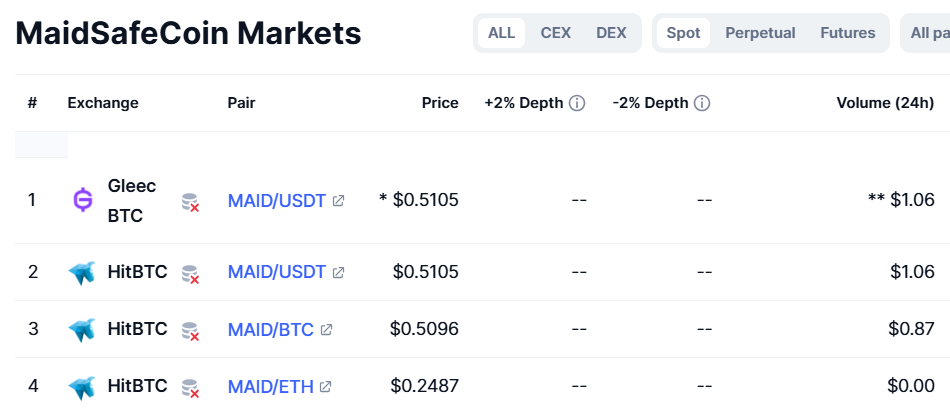Open external link icon next to MAID/BTC

326,329
